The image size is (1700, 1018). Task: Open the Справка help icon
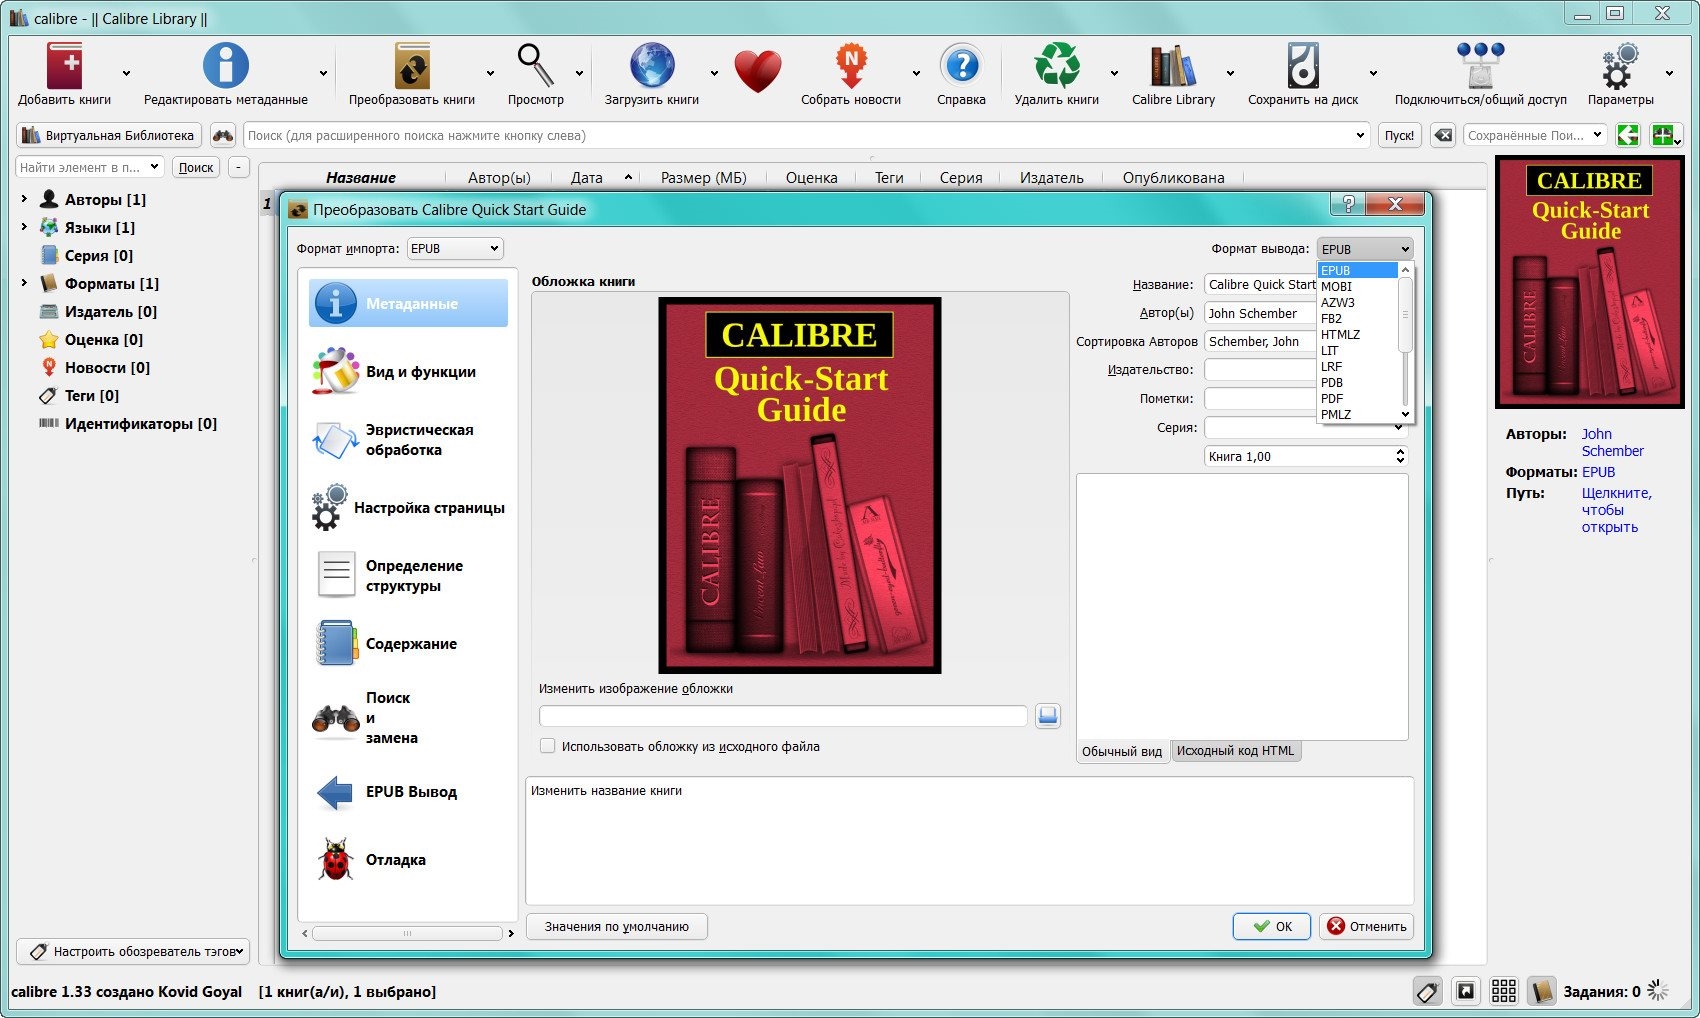(x=962, y=67)
